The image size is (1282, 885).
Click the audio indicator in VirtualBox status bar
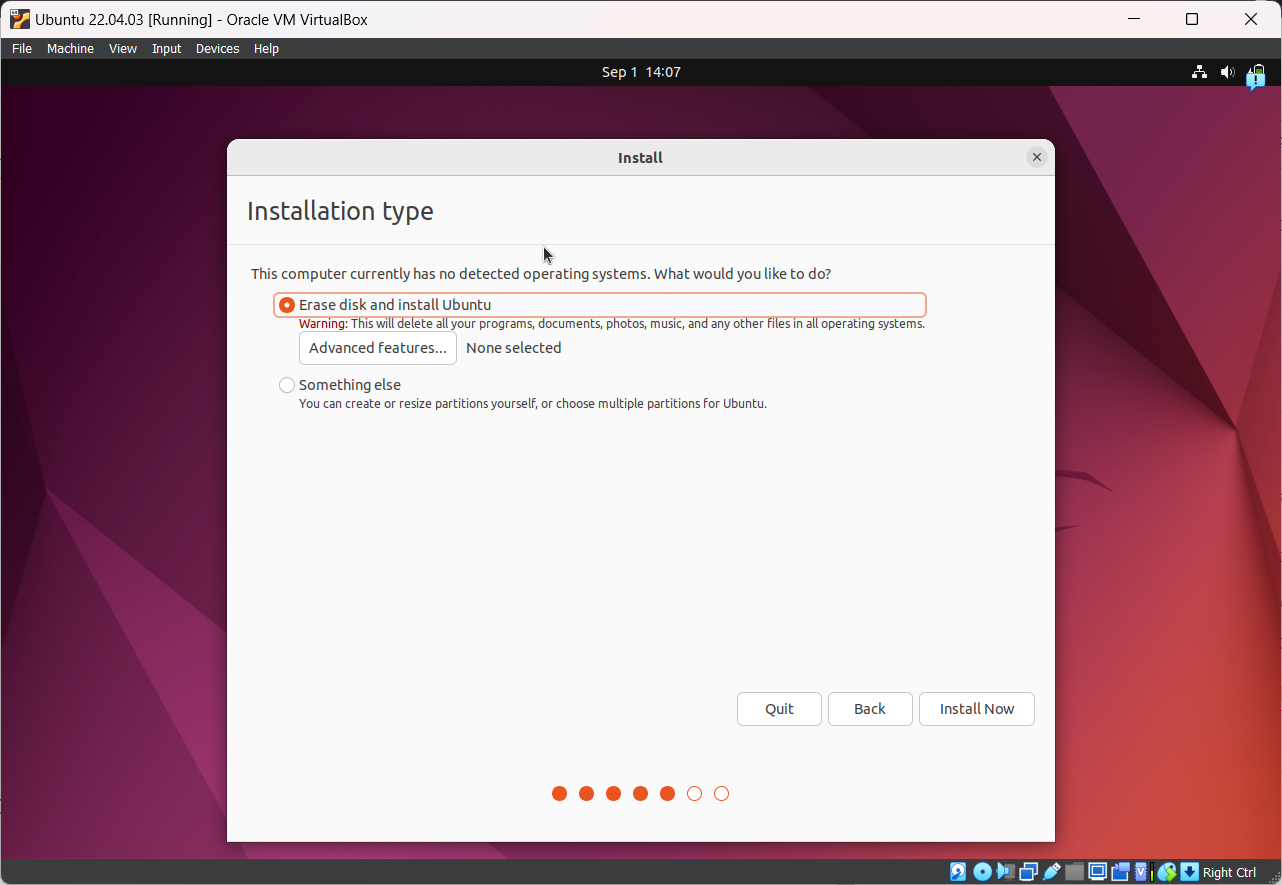point(1005,872)
